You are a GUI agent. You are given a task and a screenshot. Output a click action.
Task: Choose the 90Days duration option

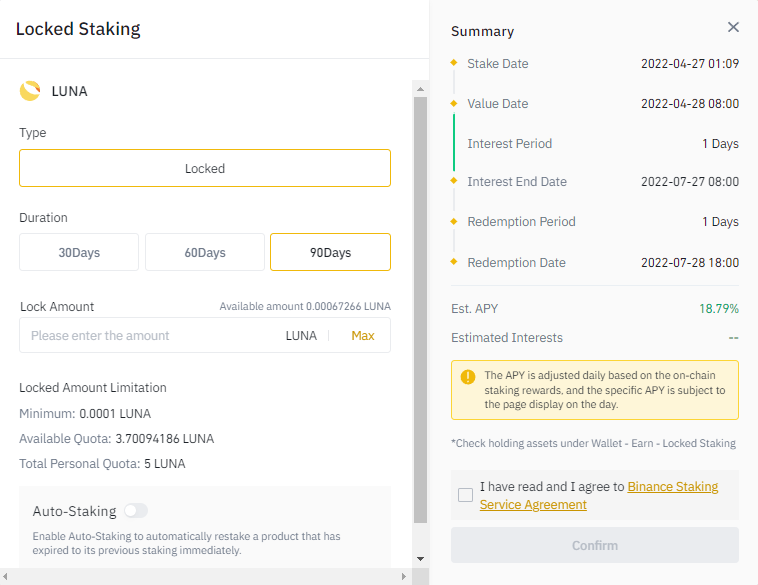click(330, 253)
